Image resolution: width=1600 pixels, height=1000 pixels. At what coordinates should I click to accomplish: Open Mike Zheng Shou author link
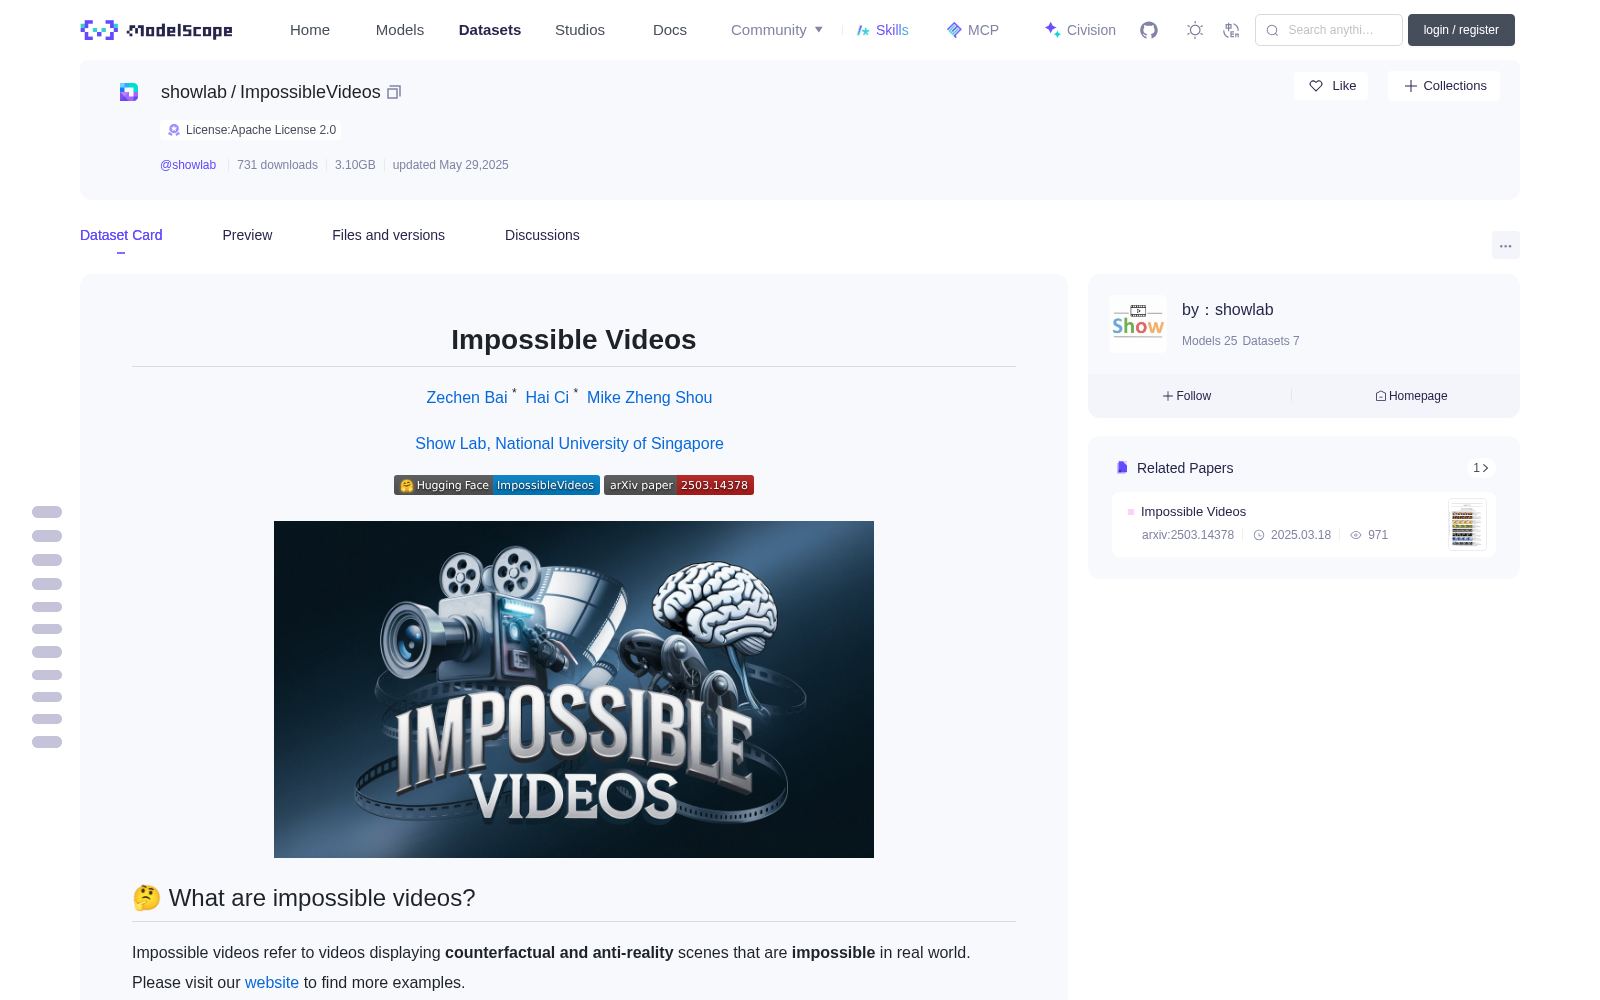pos(650,397)
